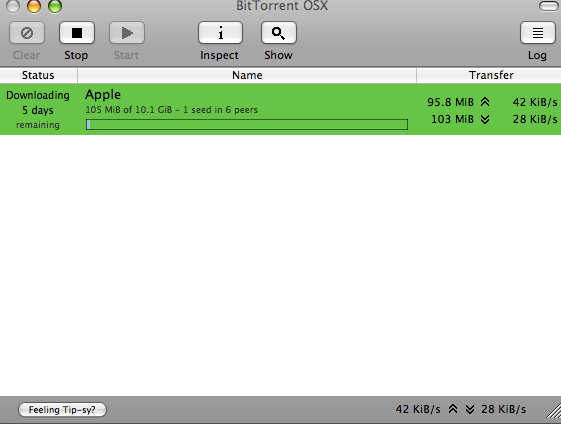Click the status bar upload arrows icon

pyautogui.click(x=453, y=409)
